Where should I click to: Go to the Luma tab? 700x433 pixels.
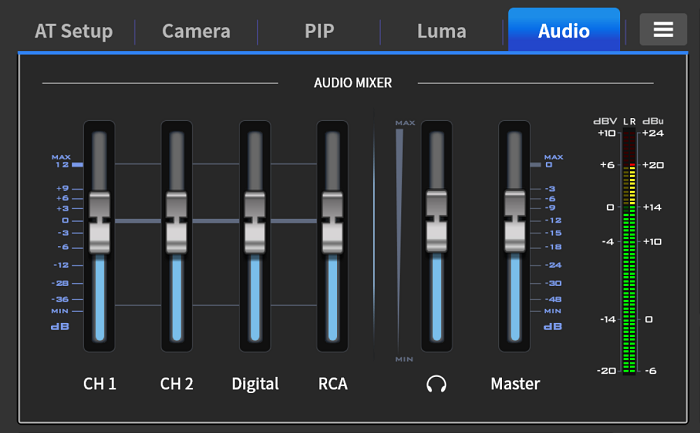441,30
